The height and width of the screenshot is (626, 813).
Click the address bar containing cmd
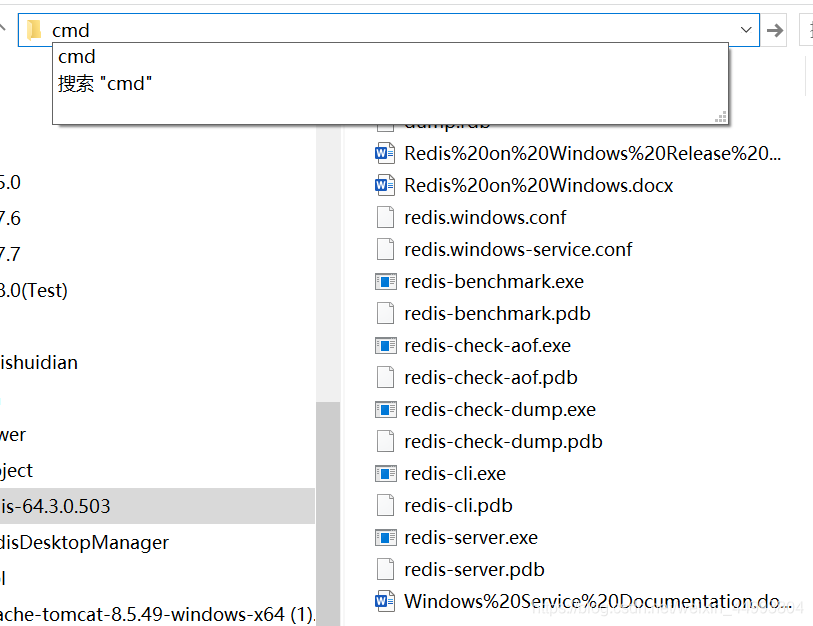[x=388, y=30]
